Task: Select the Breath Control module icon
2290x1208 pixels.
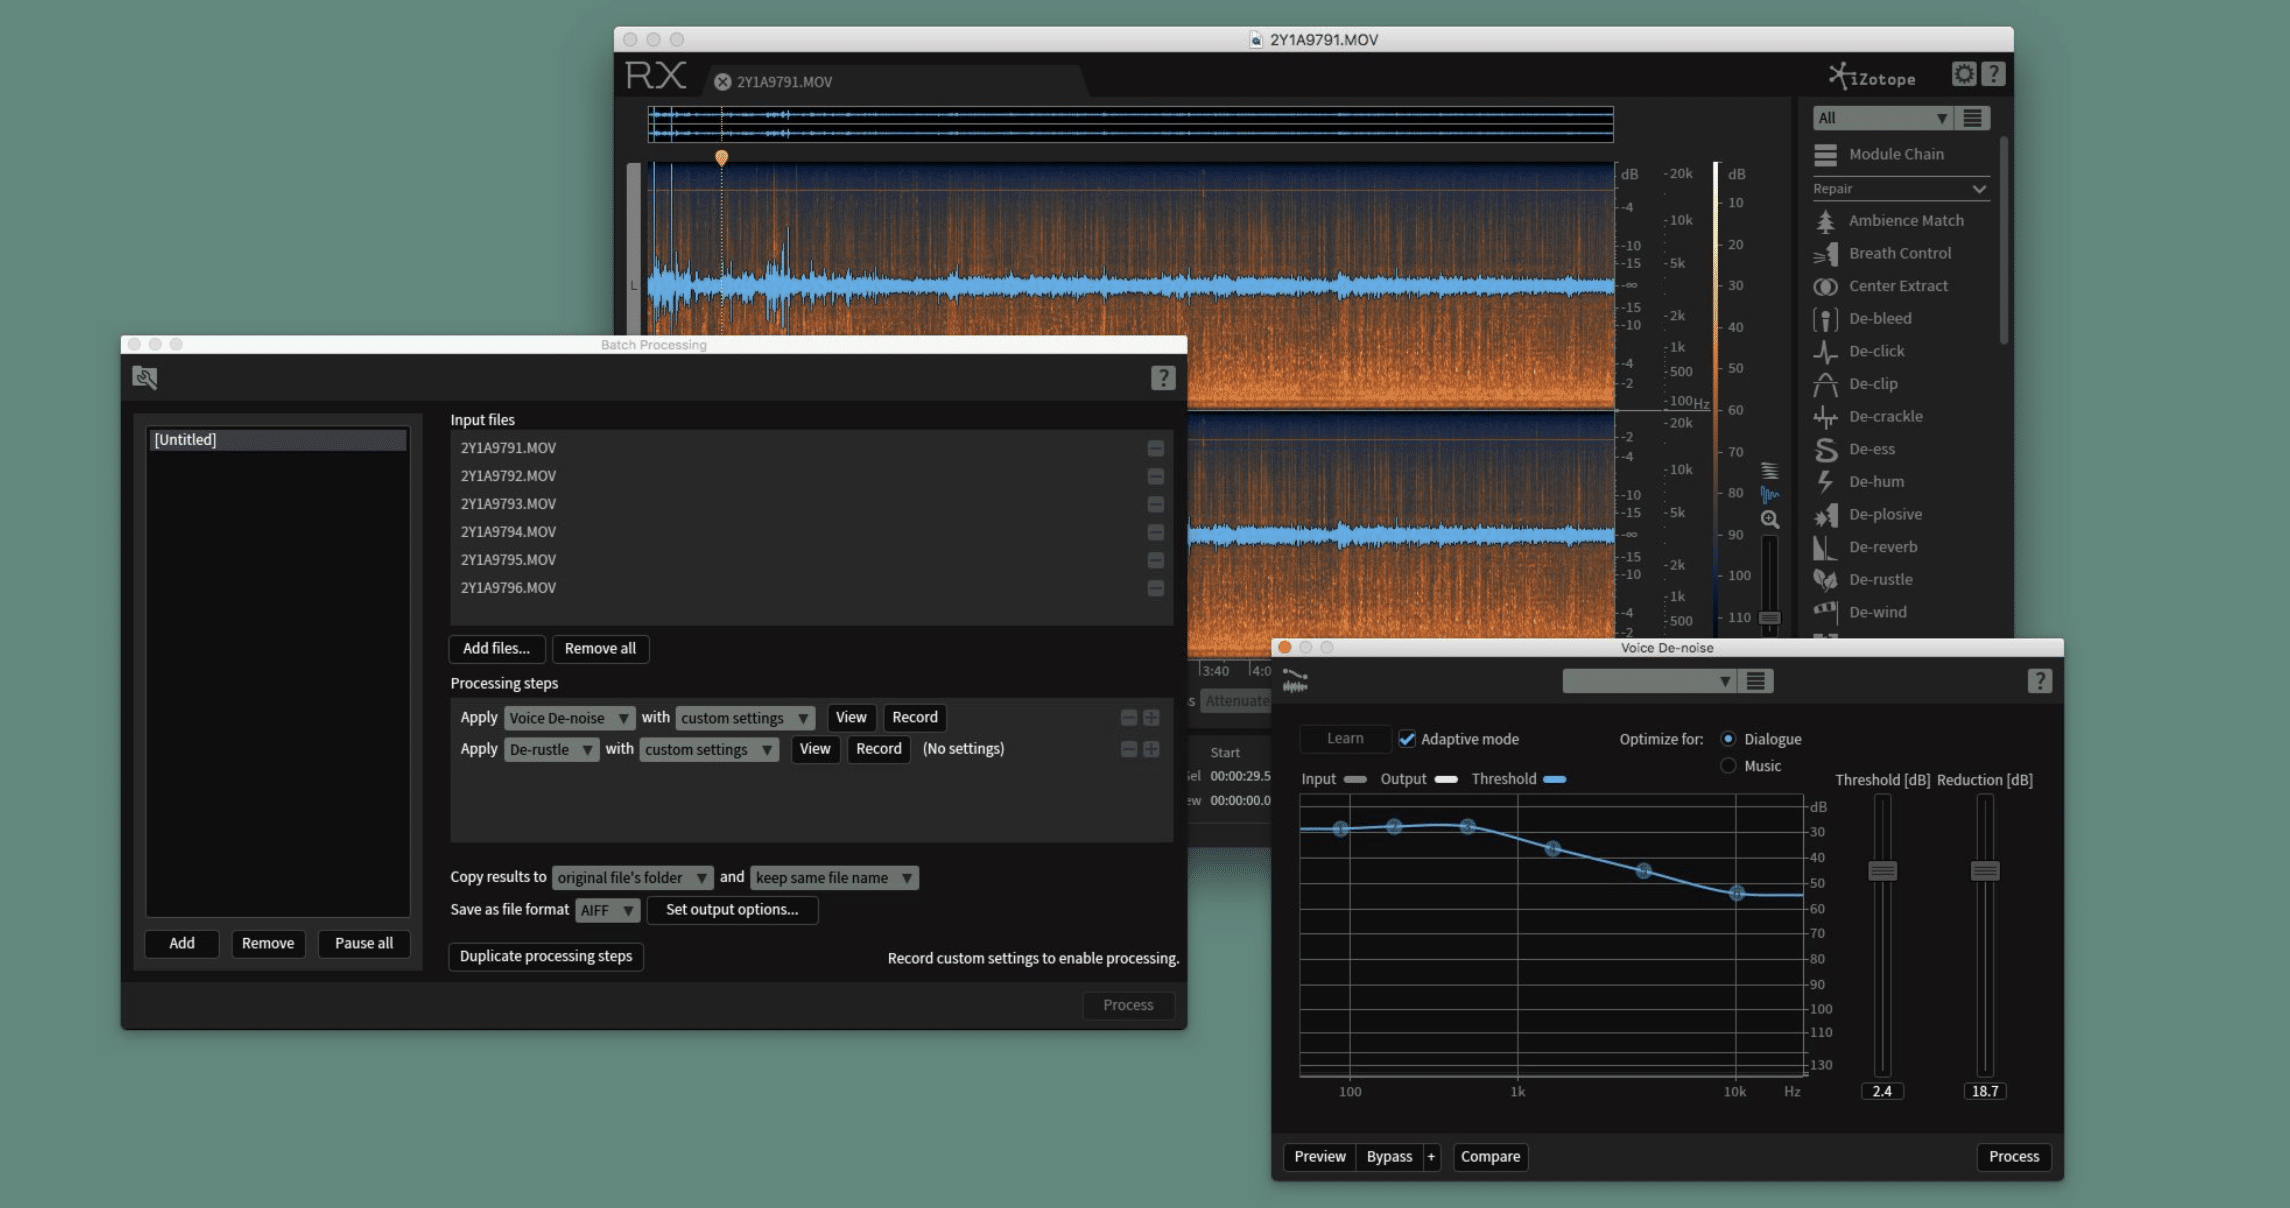Action: 1820,251
